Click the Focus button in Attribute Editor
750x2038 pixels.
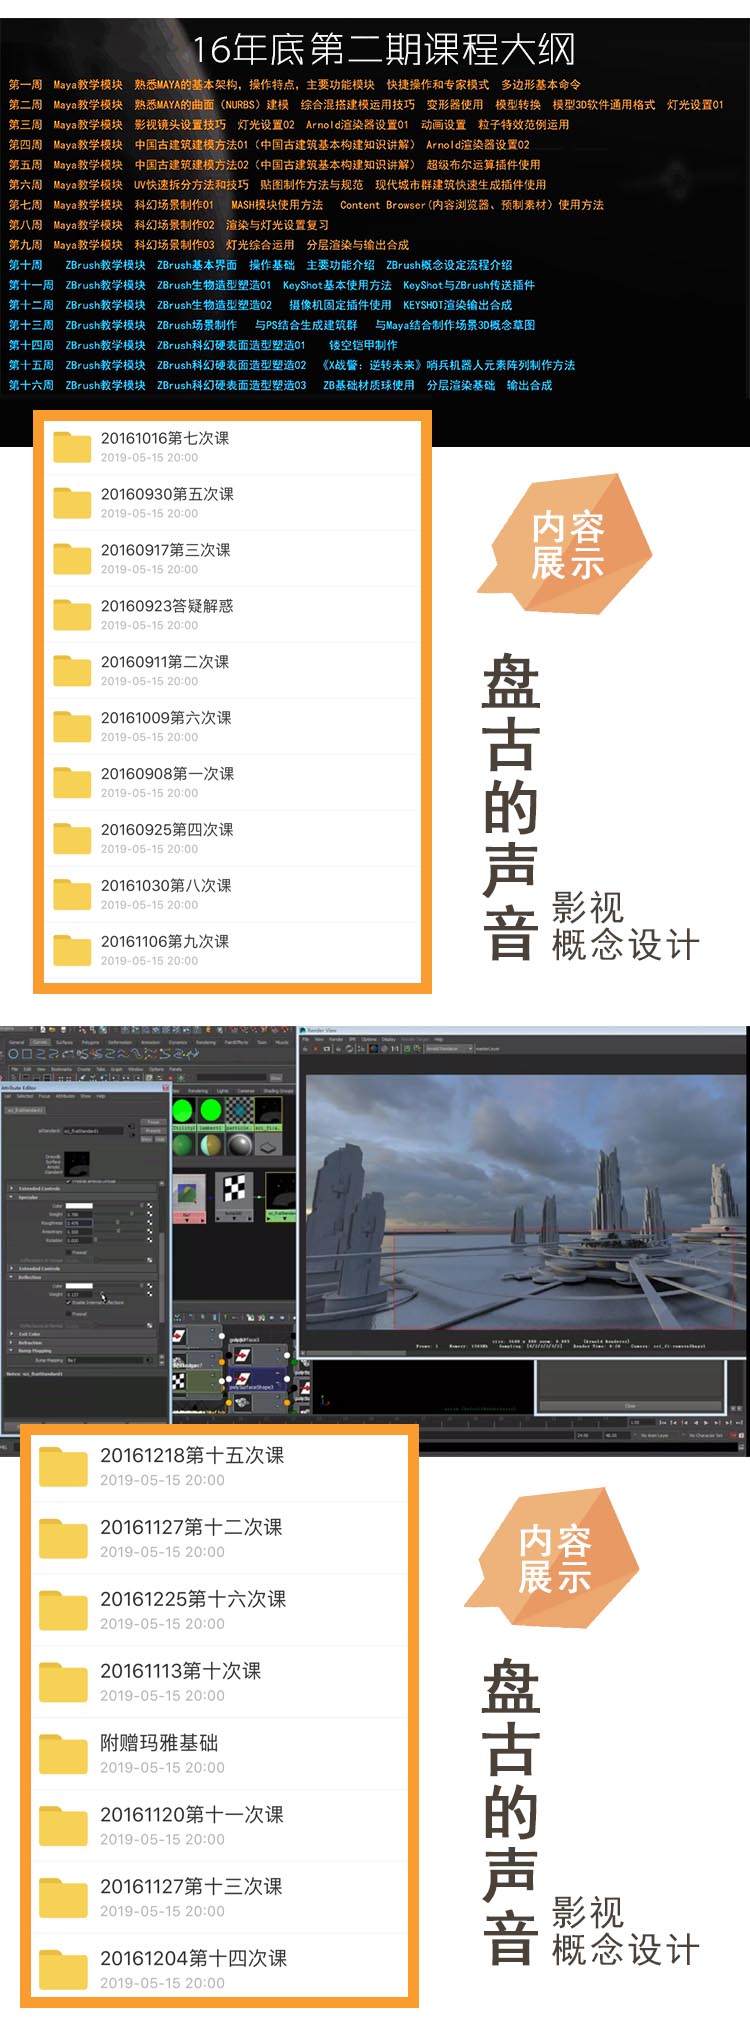(x=153, y=1122)
